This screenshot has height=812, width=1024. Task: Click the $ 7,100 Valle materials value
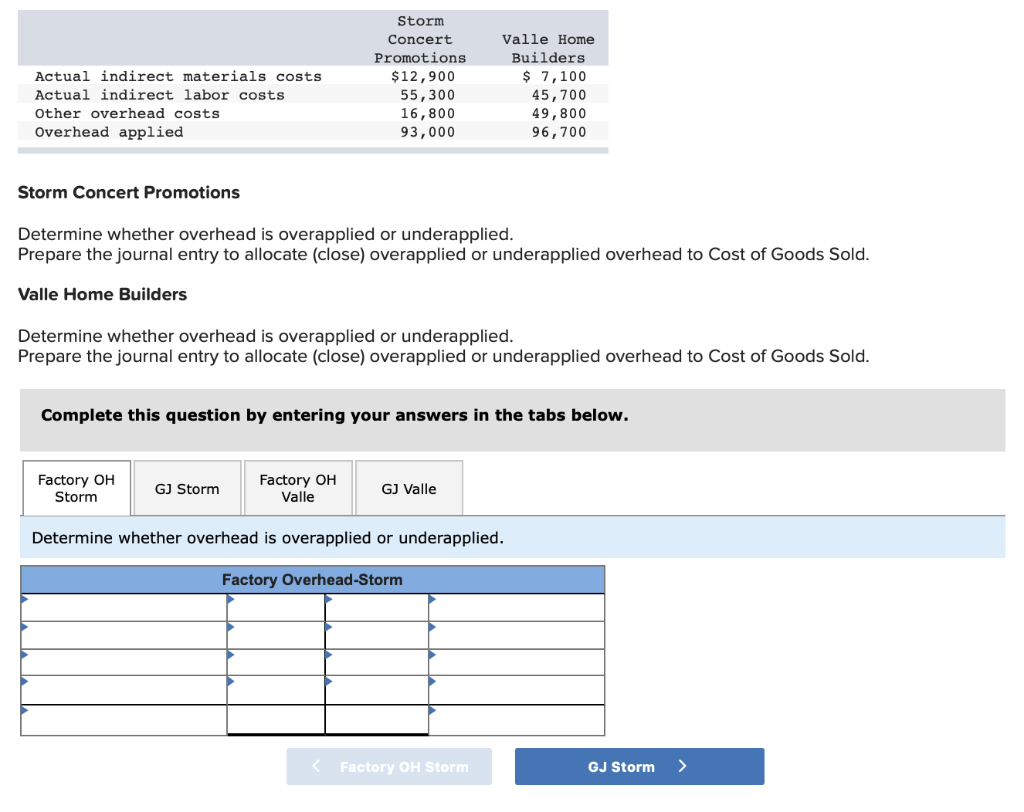click(x=554, y=76)
